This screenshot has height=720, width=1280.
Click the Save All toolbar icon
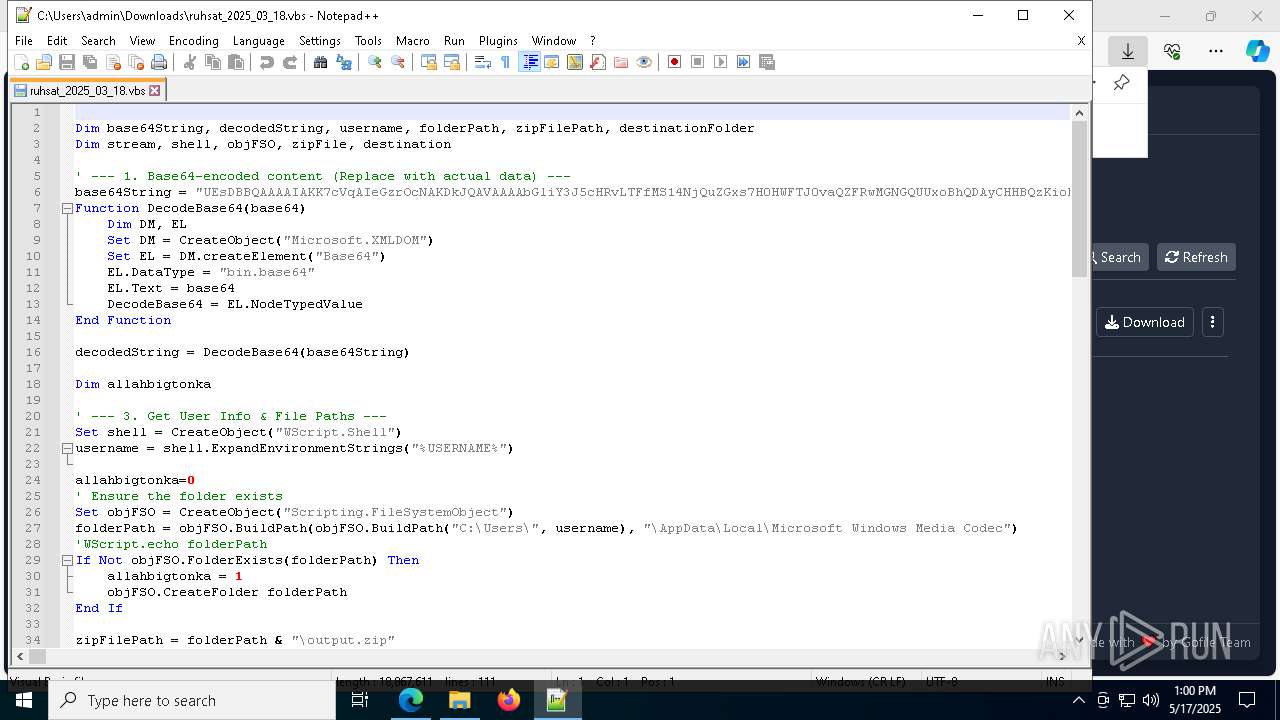[x=90, y=62]
